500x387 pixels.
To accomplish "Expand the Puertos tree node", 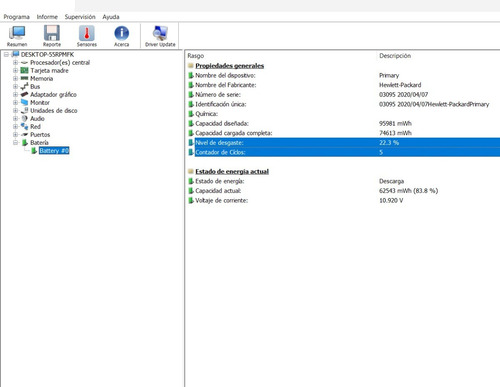I will (15, 134).
